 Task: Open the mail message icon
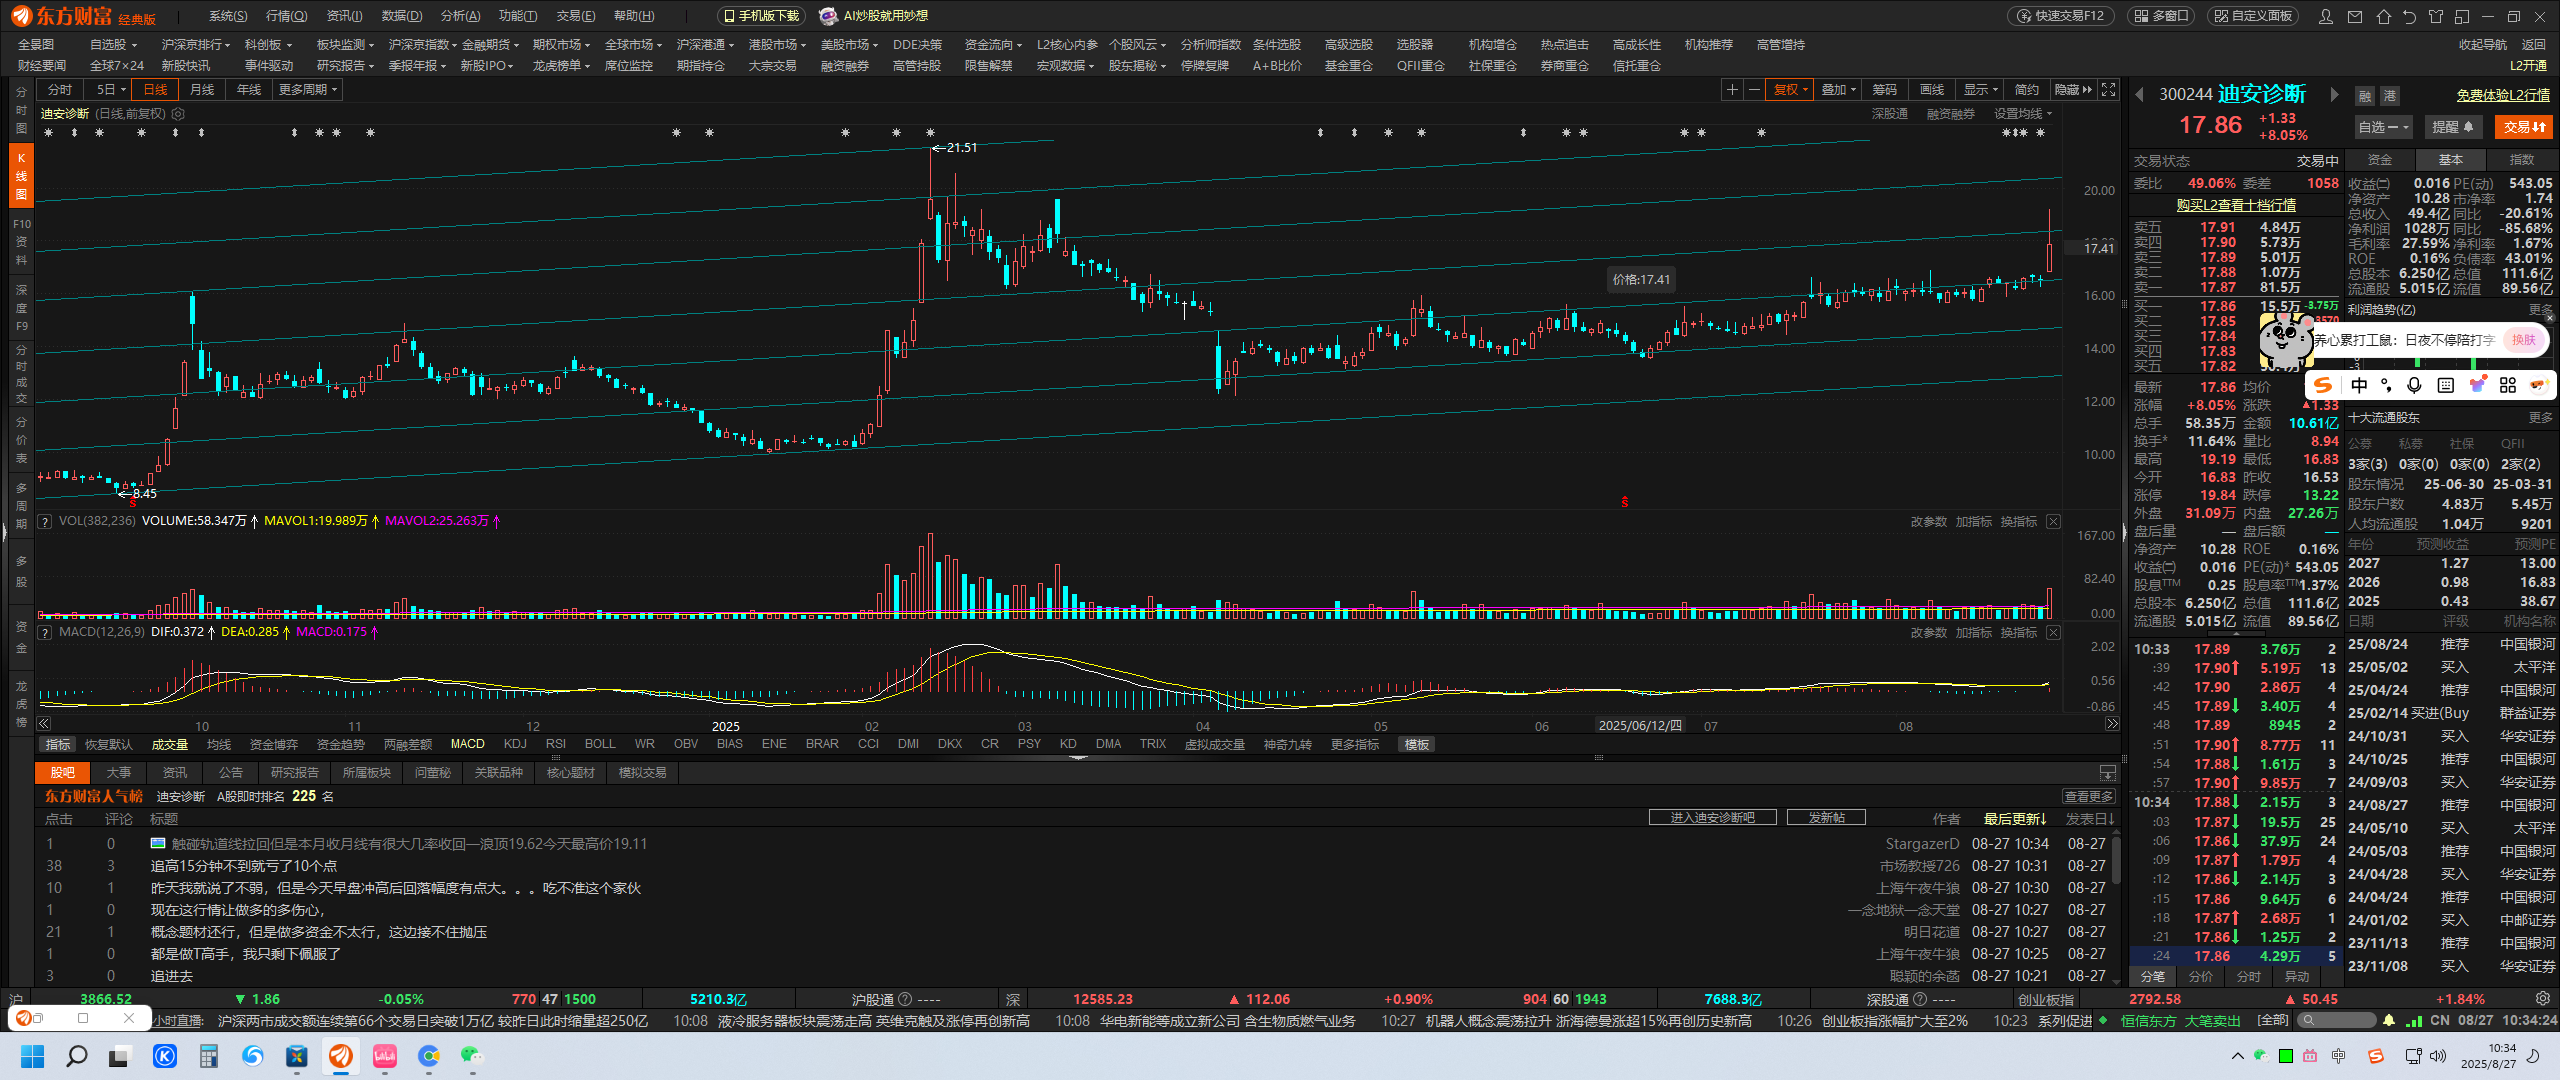point(2355,16)
